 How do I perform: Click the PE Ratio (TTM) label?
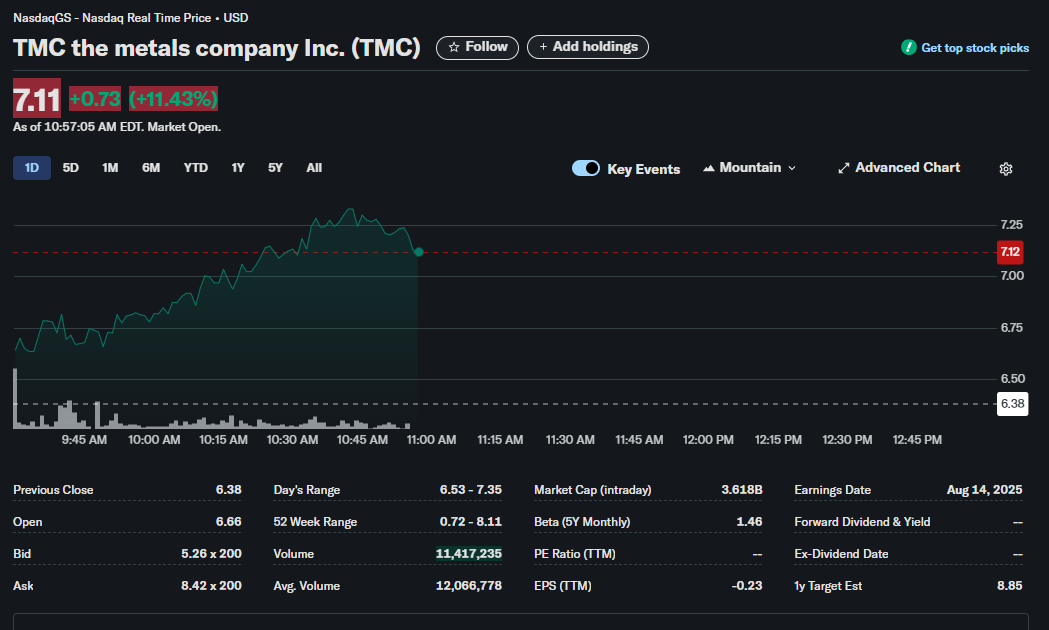575,554
